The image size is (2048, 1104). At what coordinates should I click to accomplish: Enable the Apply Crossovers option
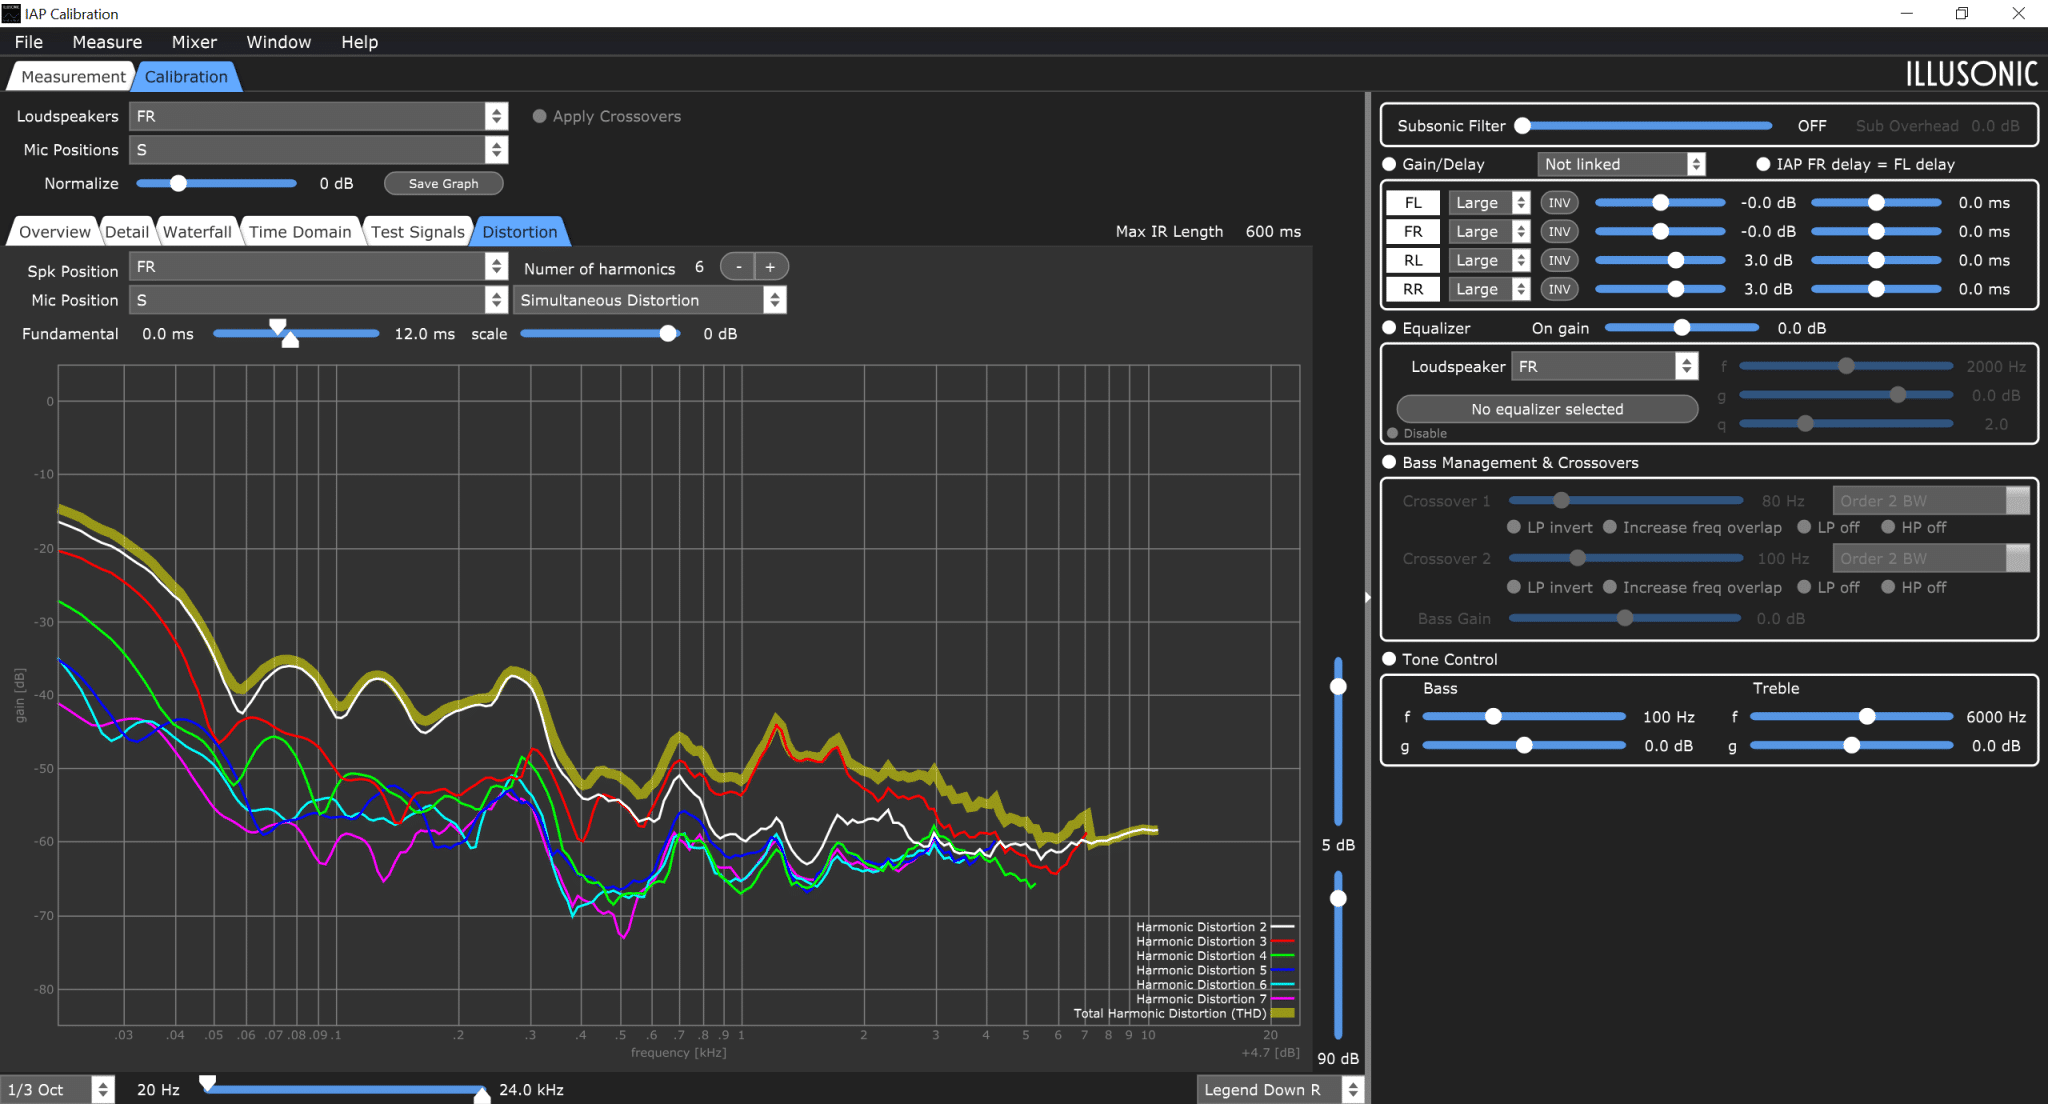[540, 116]
